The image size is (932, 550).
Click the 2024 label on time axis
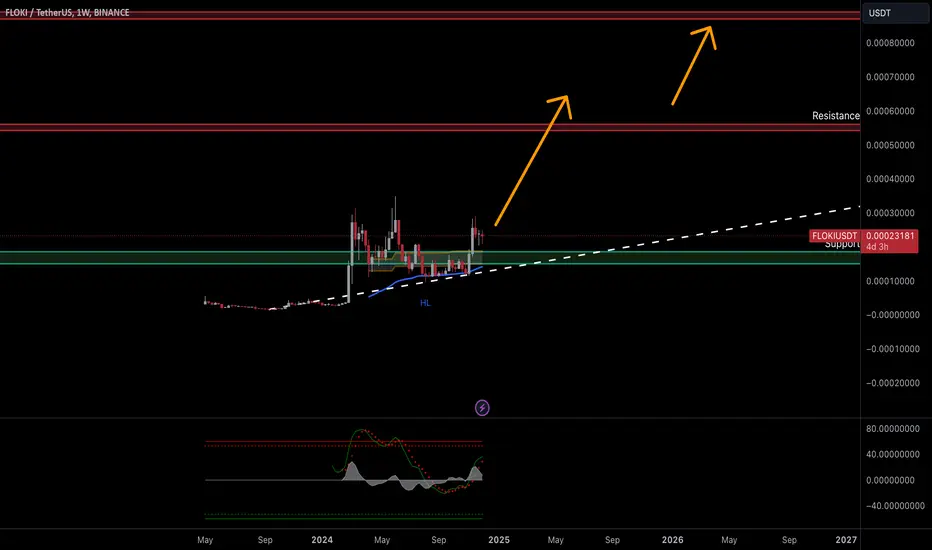pyautogui.click(x=322, y=540)
